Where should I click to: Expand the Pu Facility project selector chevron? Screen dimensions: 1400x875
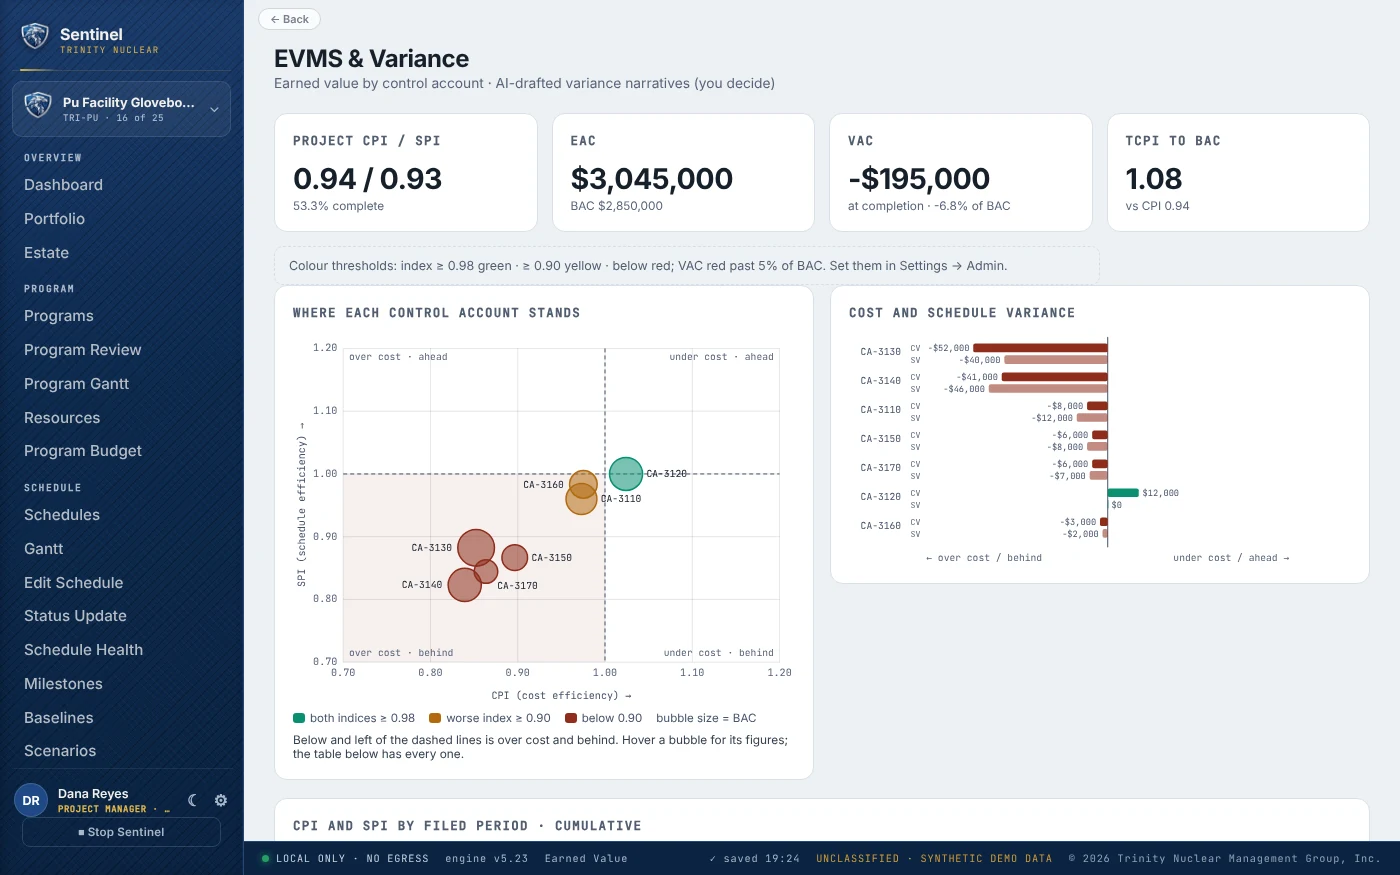point(214,109)
